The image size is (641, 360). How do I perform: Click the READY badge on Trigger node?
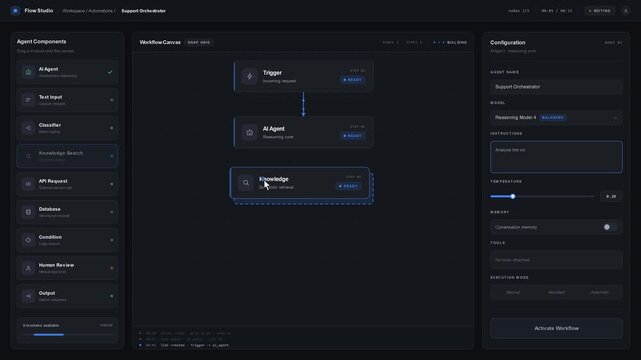pyautogui.click(x=352, y=80)
